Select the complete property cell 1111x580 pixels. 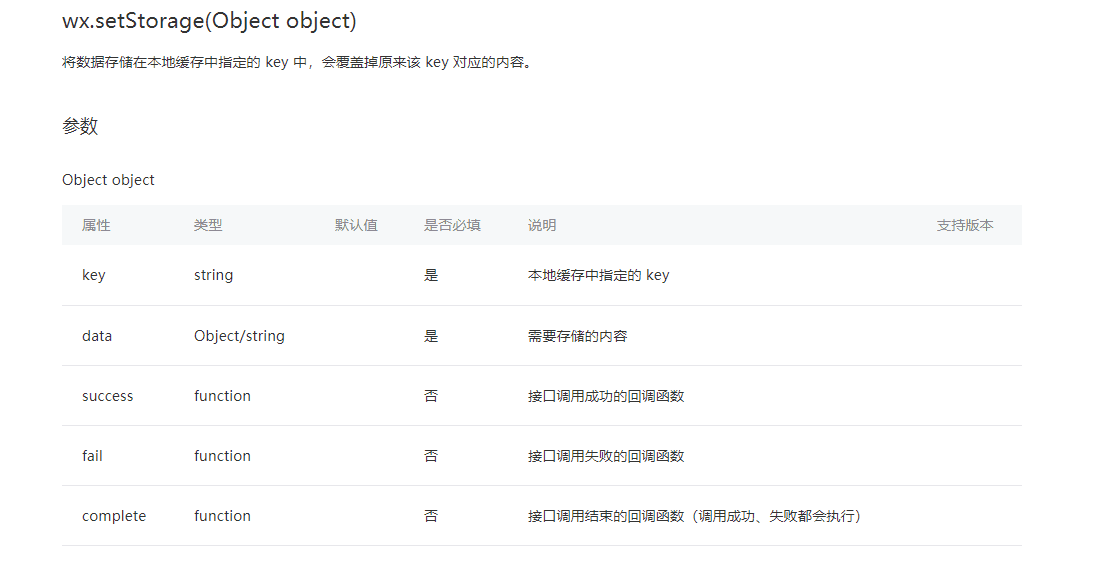113,516
